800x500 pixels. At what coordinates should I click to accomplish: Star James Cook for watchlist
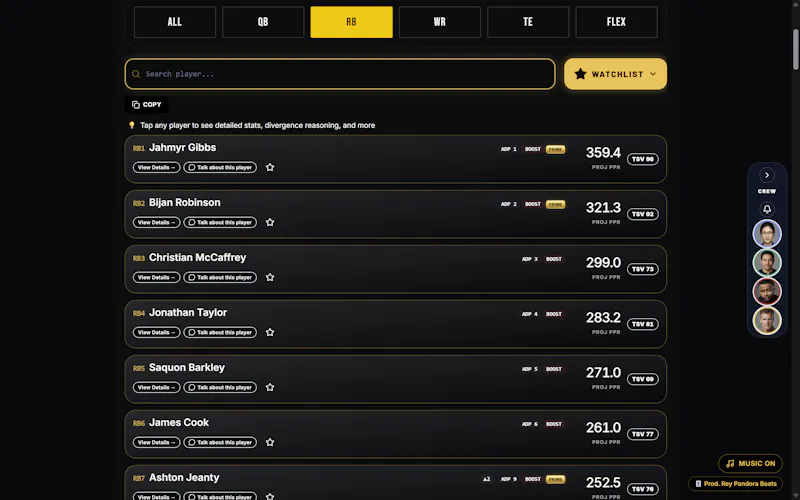point(270,443)
